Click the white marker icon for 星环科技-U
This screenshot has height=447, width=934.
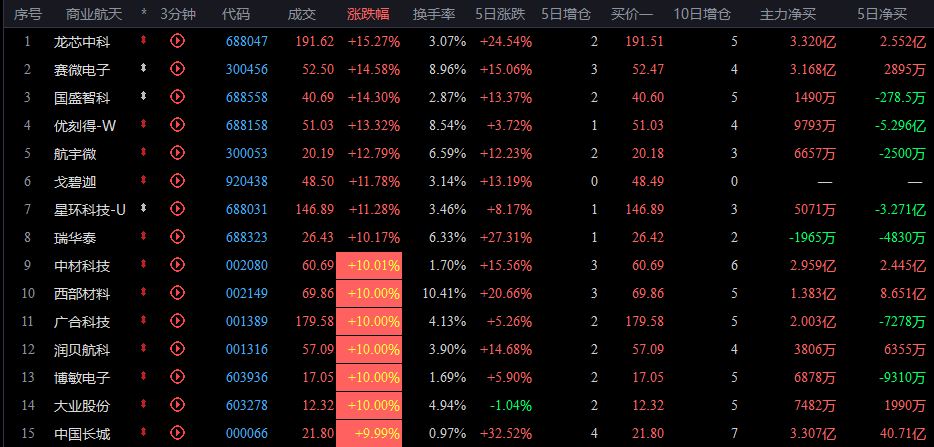(143, 208)
